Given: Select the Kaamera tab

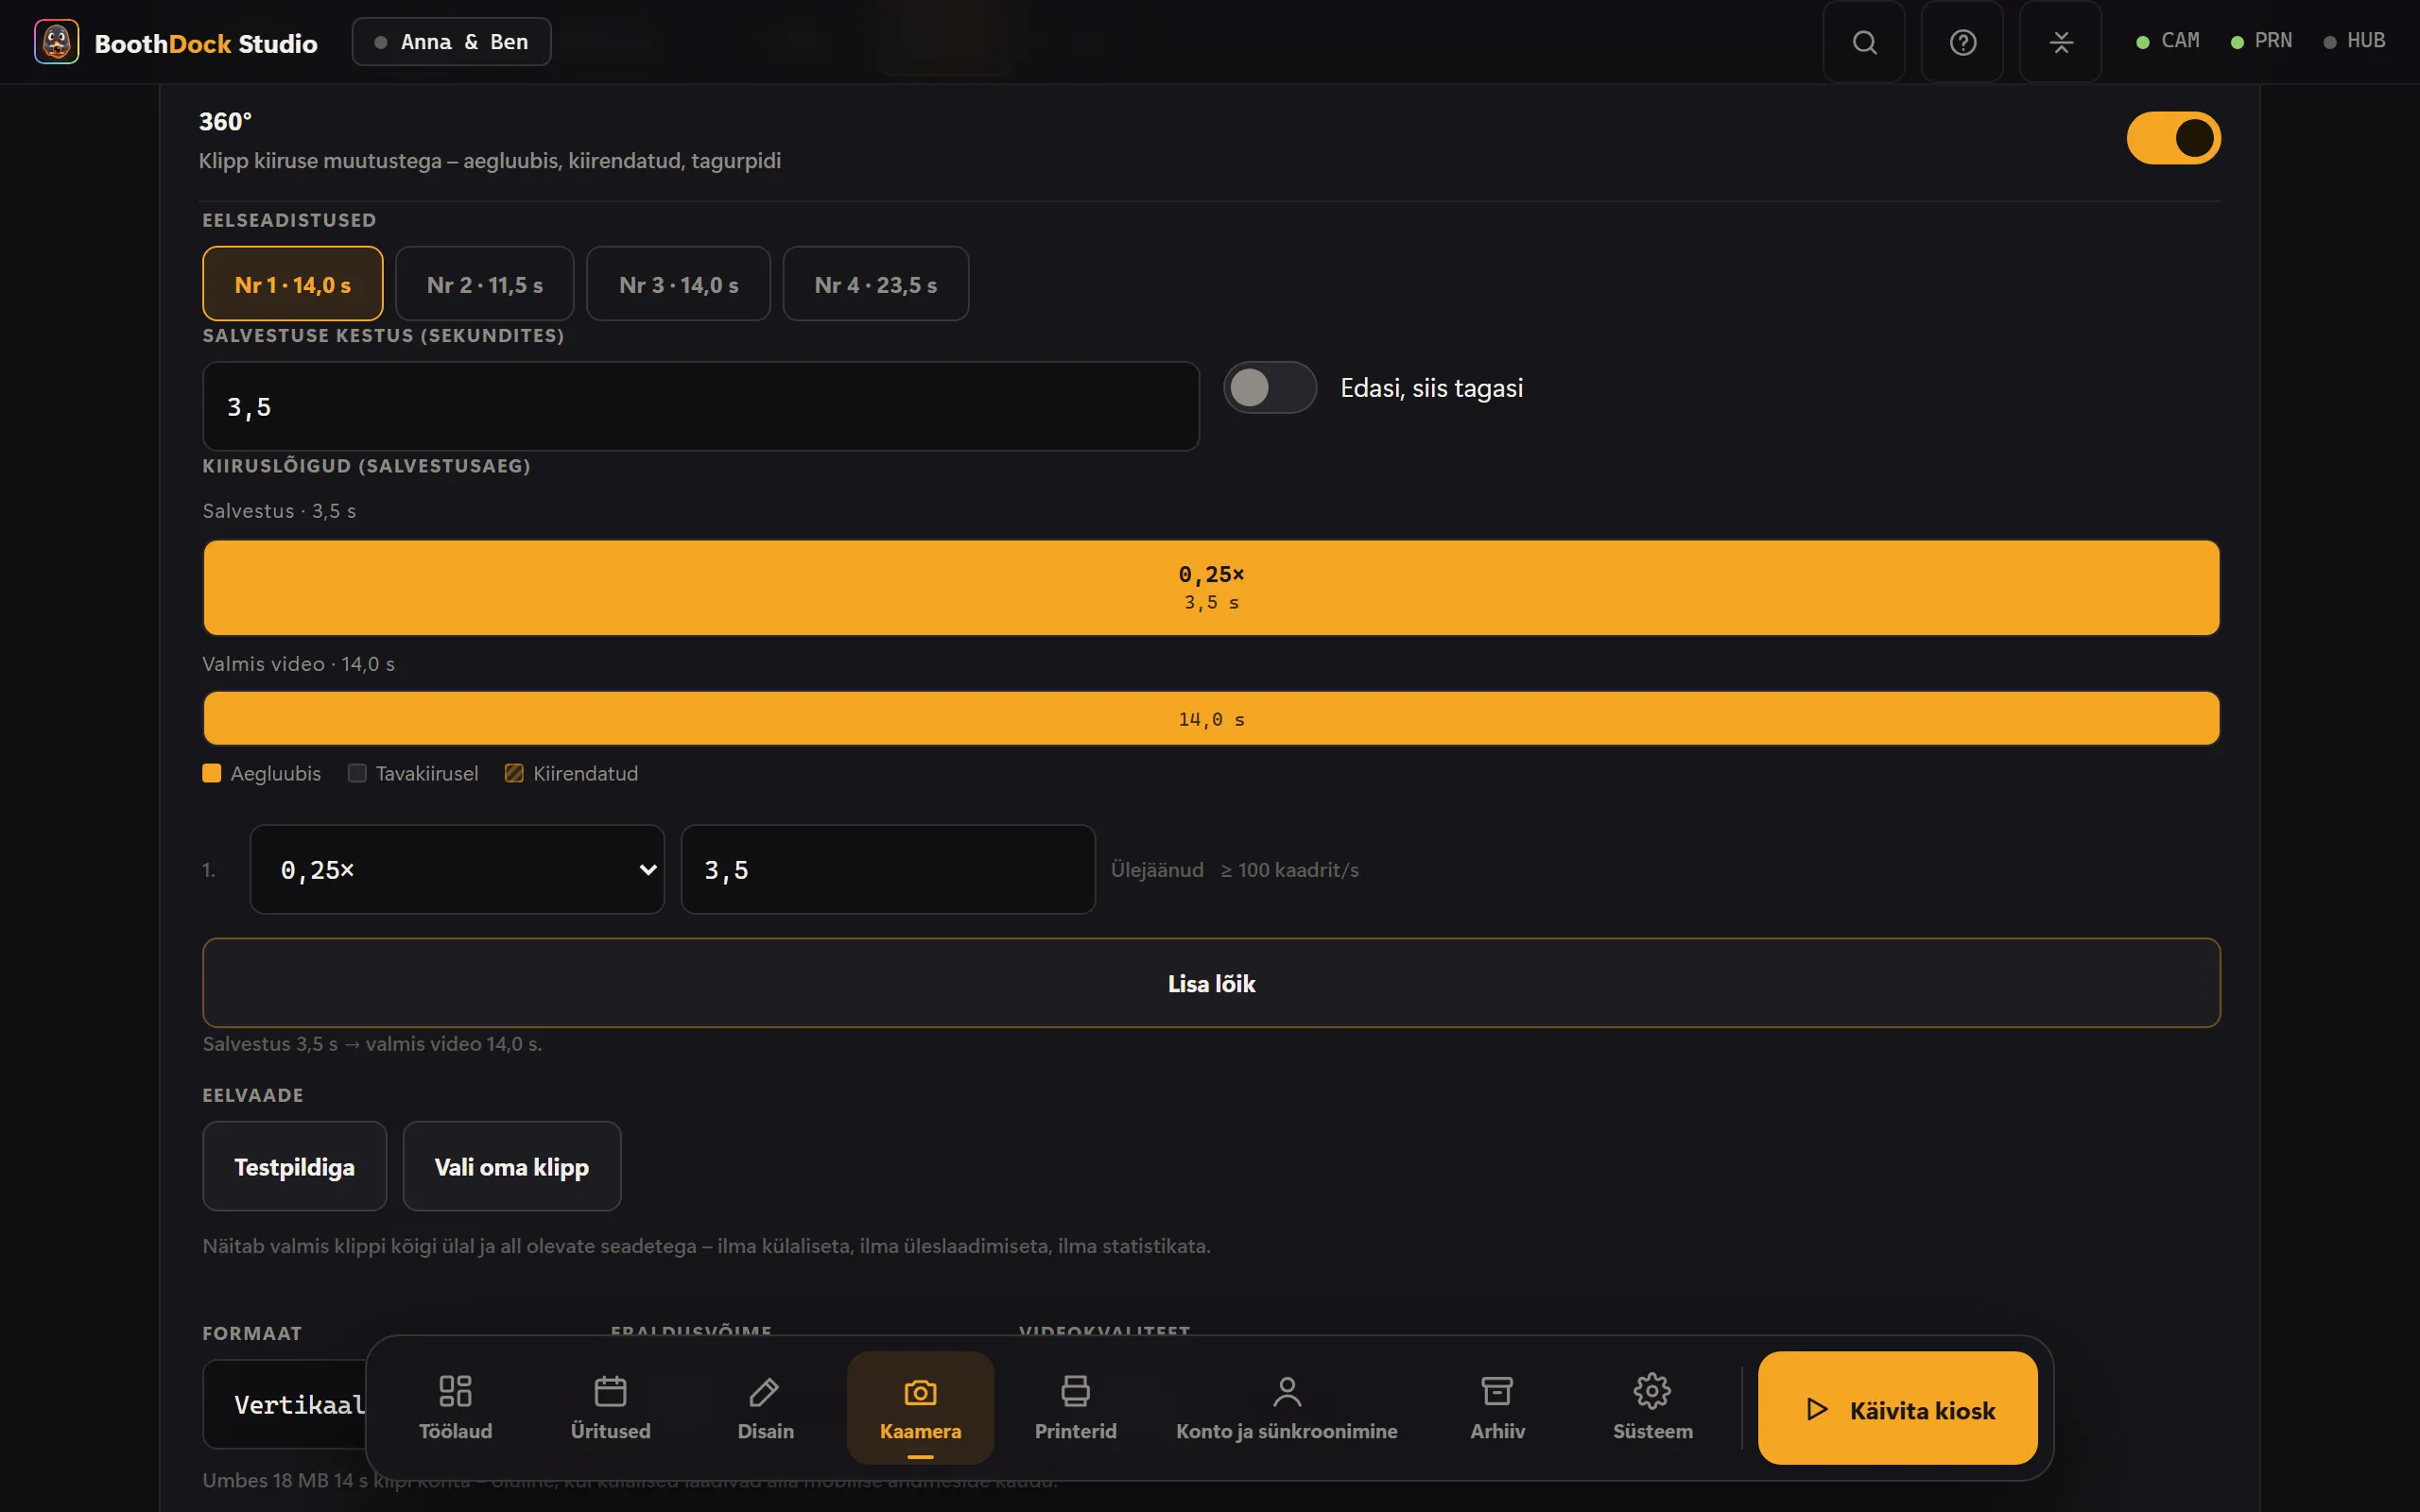Looking at the screenshot, I should coord(920,1408).
